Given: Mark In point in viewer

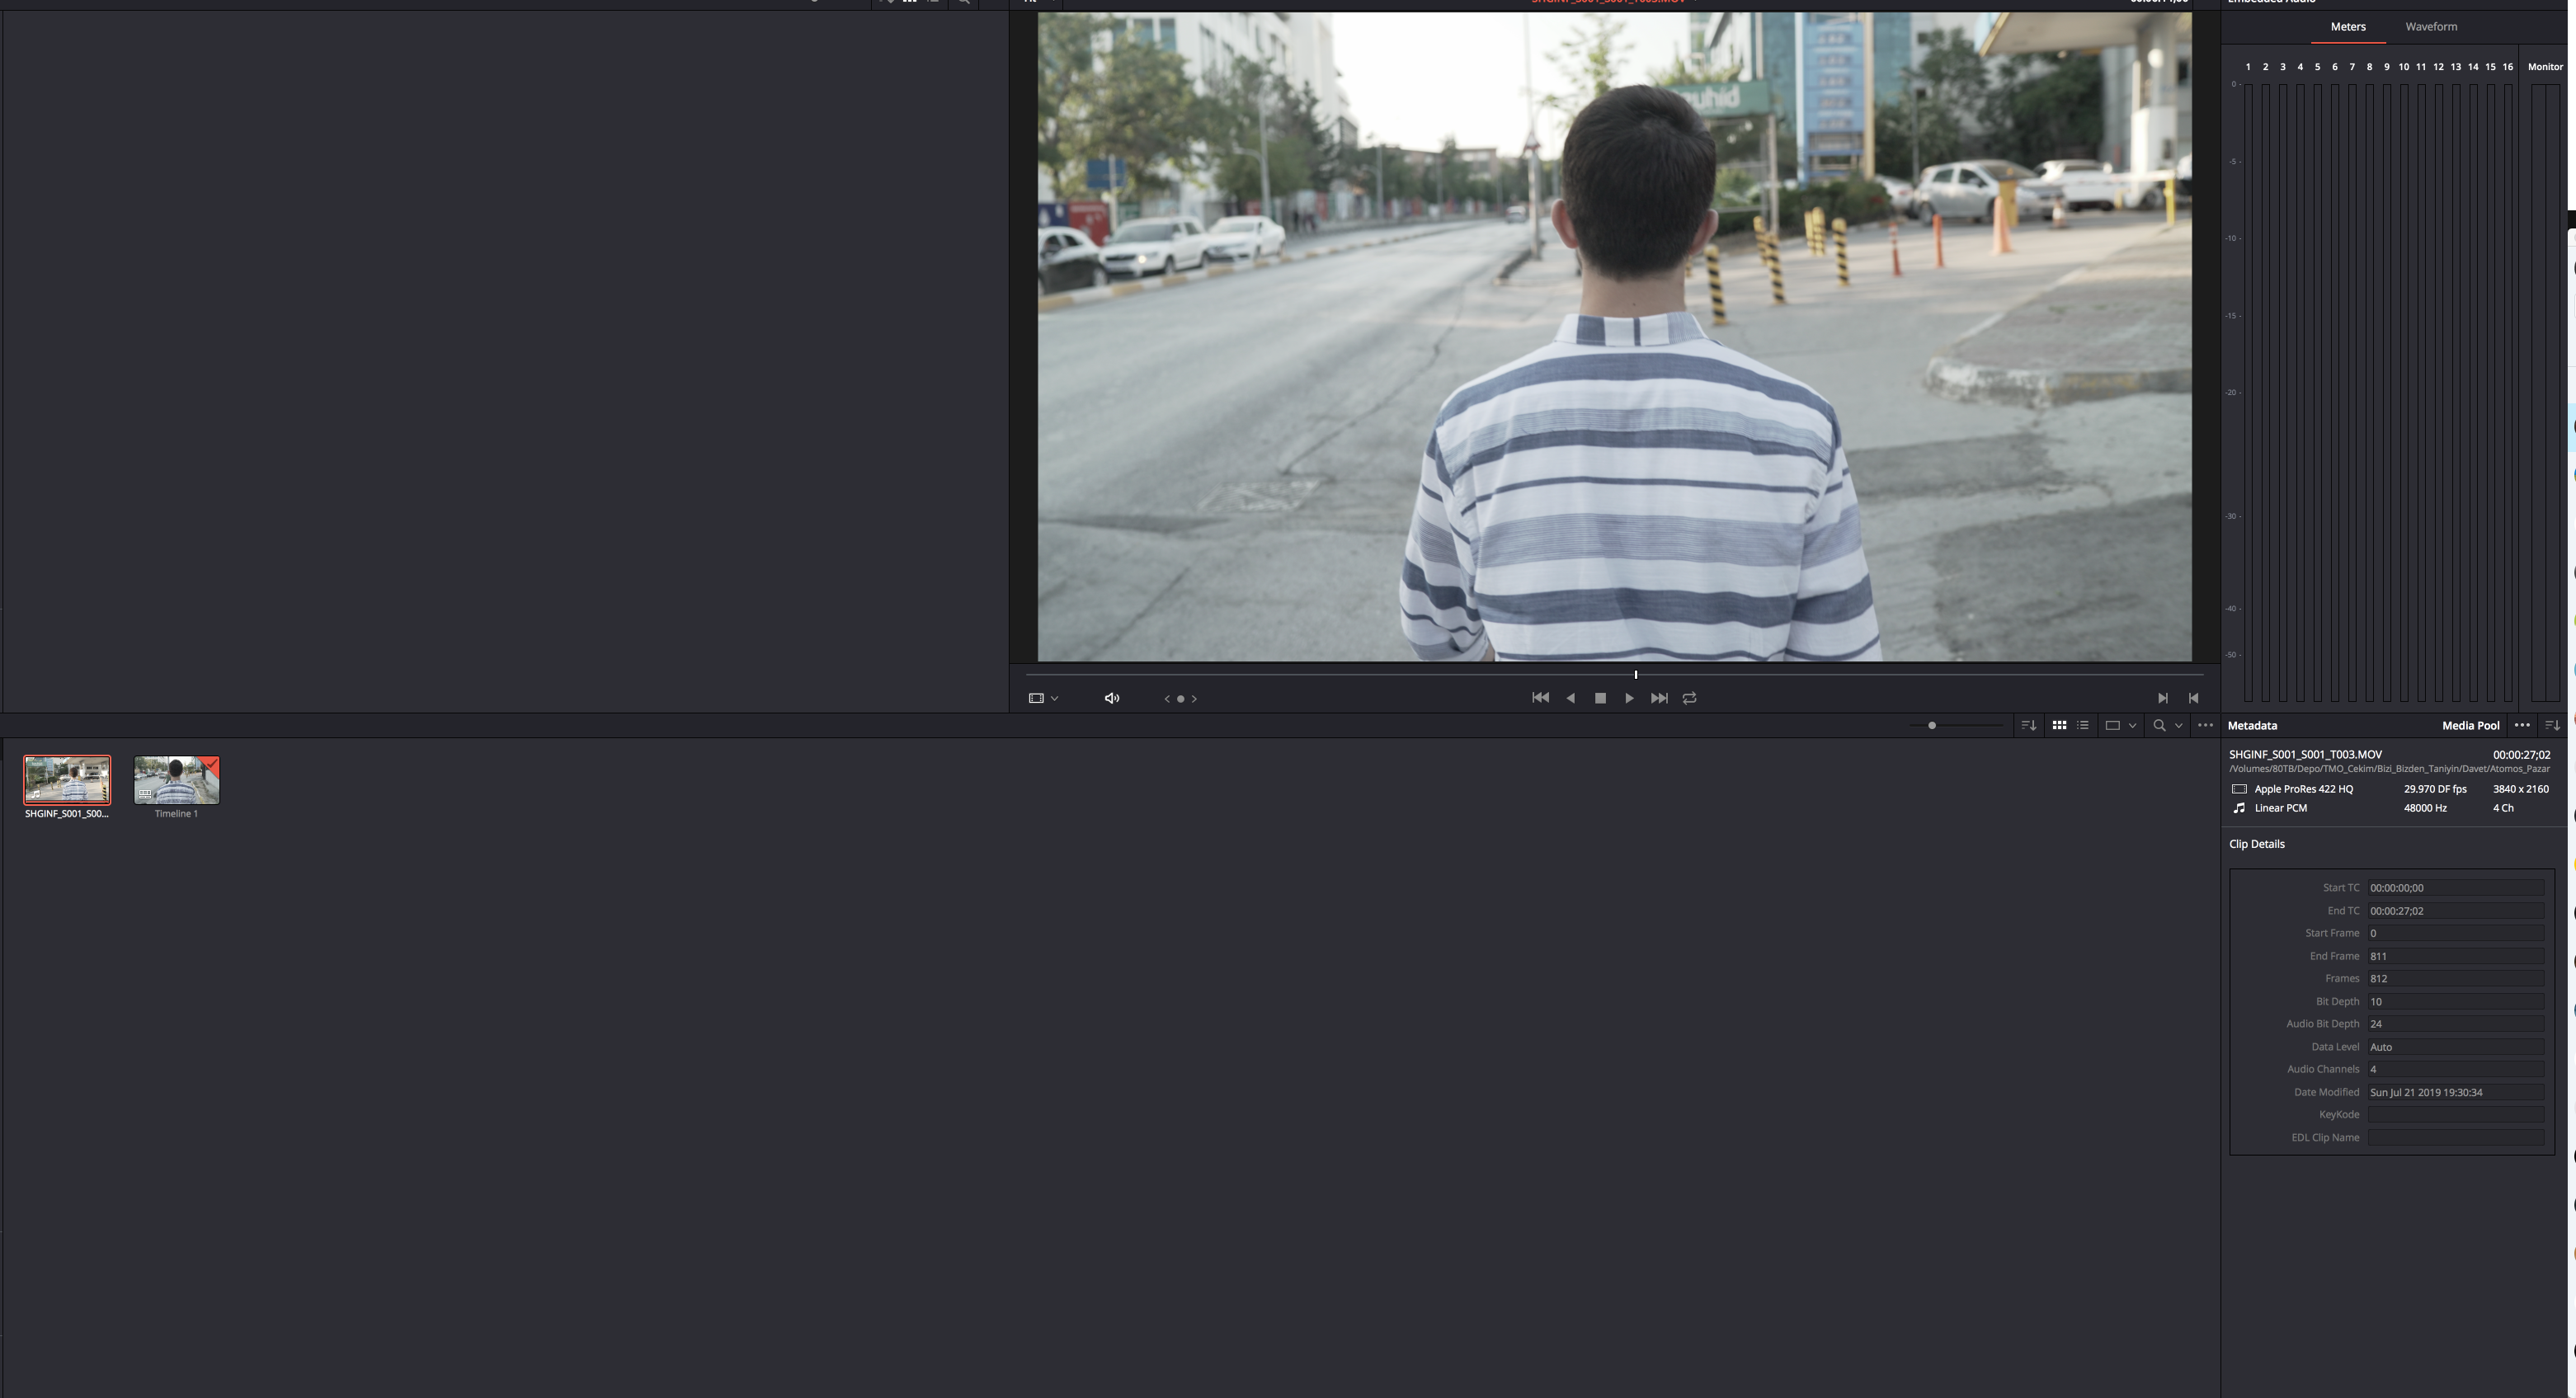Looking at the screenshot, I should [2162, 698].
